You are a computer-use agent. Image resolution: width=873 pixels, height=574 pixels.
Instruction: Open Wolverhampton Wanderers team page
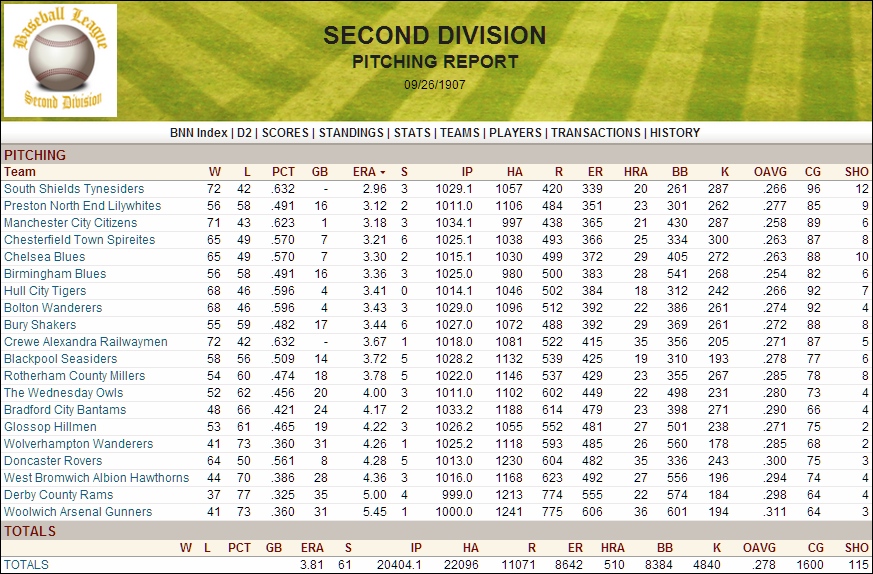pyautogui.click(x=79, y=444)
